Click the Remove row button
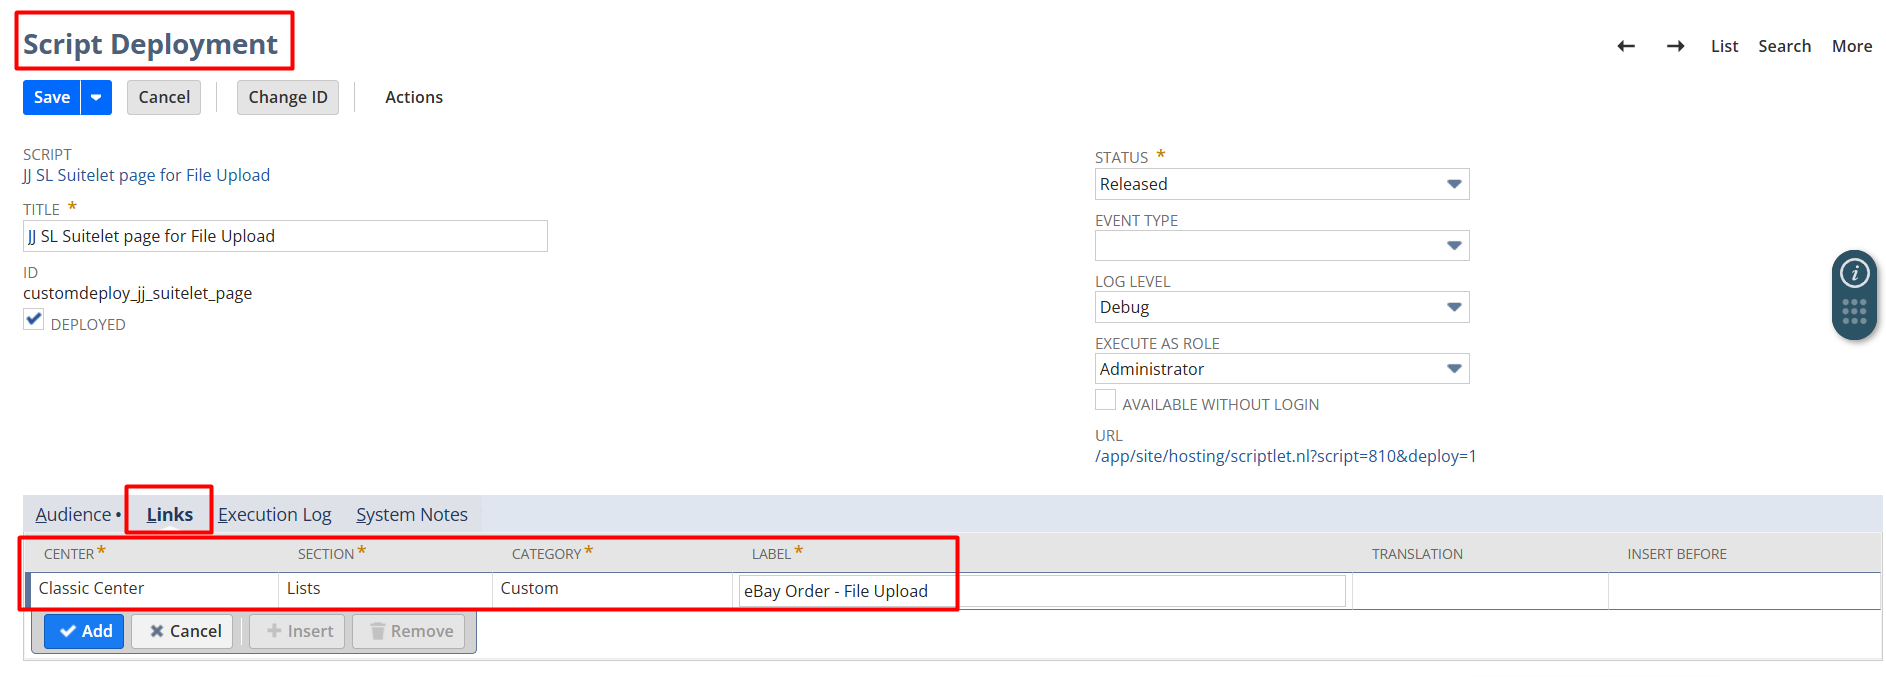 [x=410, y=631]
